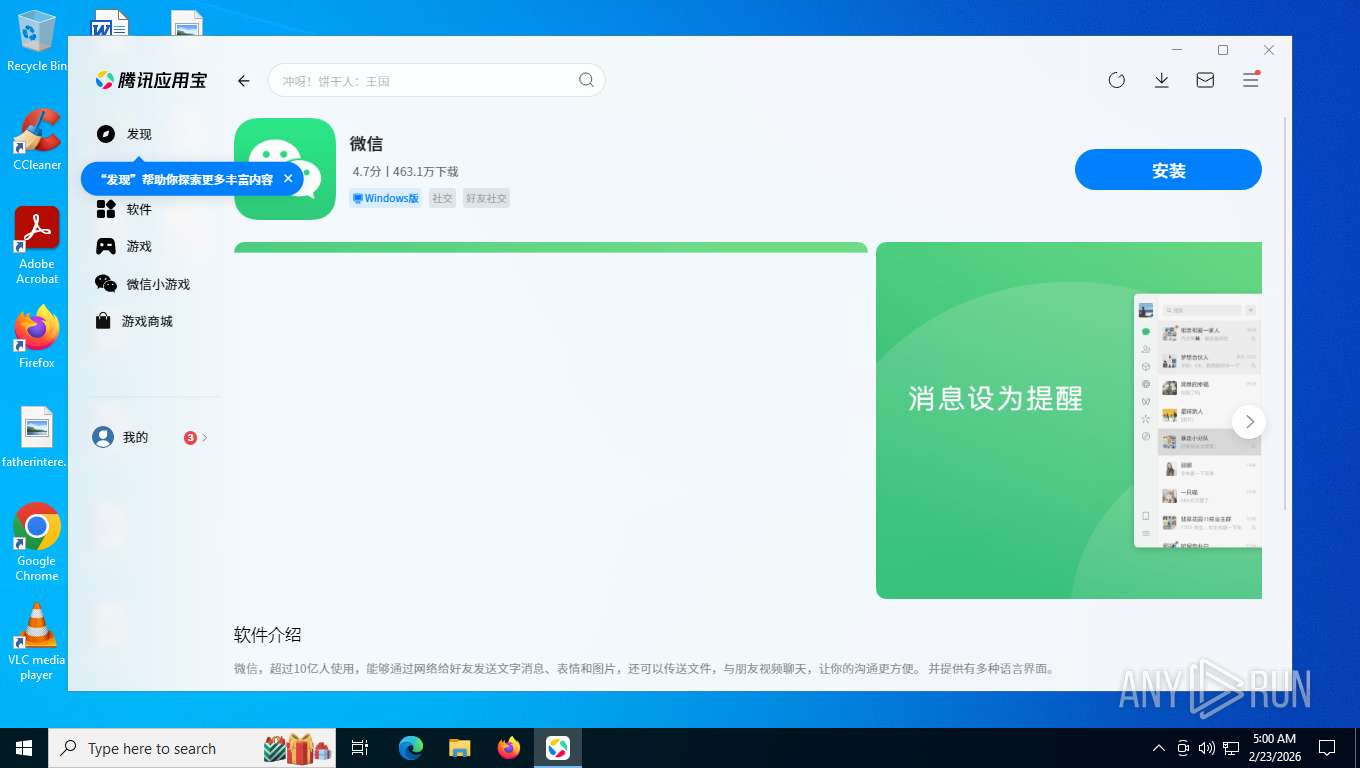Click the 腾讯应用宝 logo
Viewport: 1360px width, 768px height.
[x=150, y=80]
